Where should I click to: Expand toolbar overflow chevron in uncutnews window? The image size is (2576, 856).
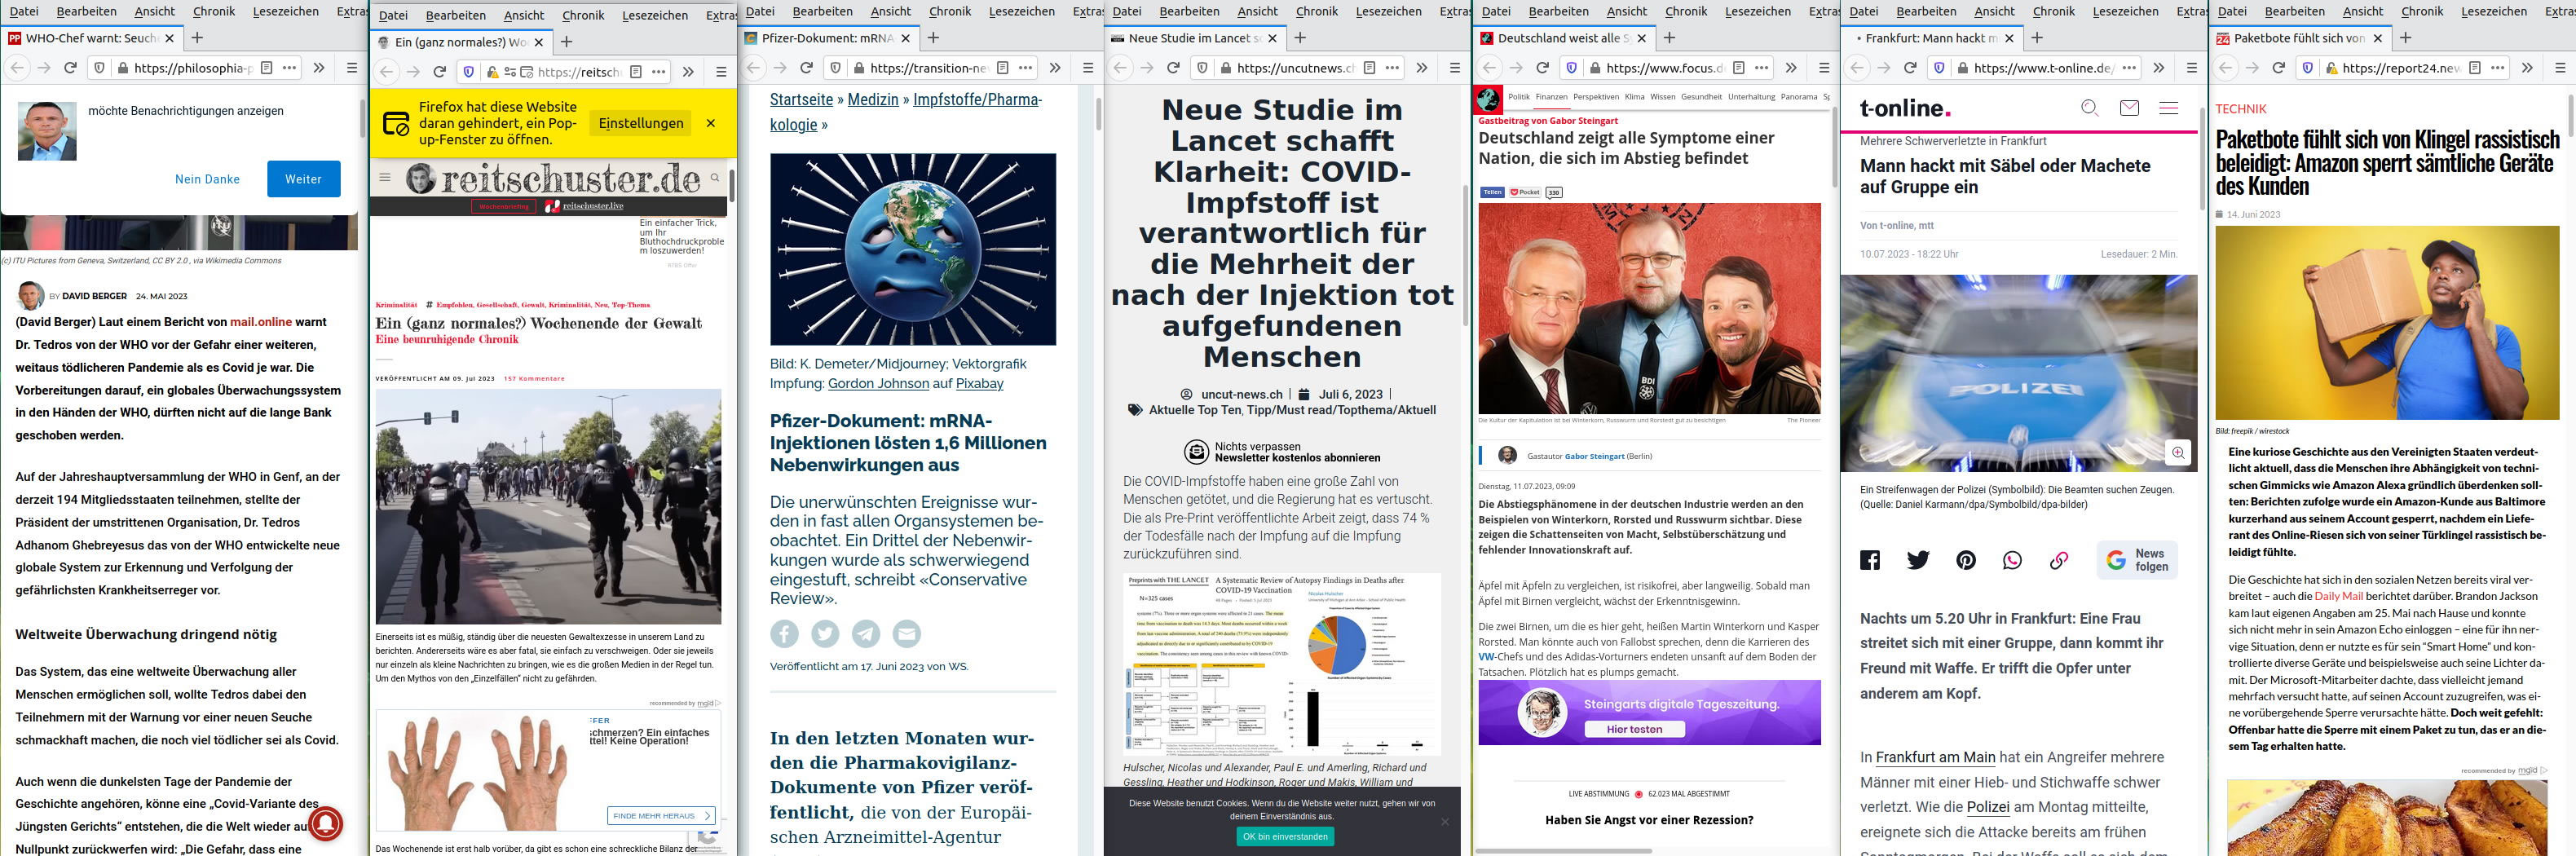(1422, 68)
